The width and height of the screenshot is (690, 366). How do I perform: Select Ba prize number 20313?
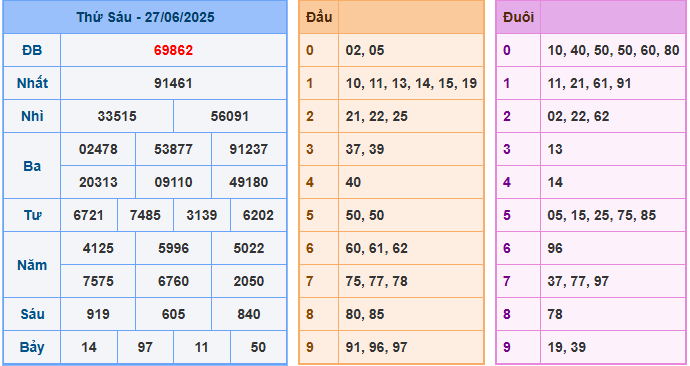pyautogui.click(x=98, y=182)
